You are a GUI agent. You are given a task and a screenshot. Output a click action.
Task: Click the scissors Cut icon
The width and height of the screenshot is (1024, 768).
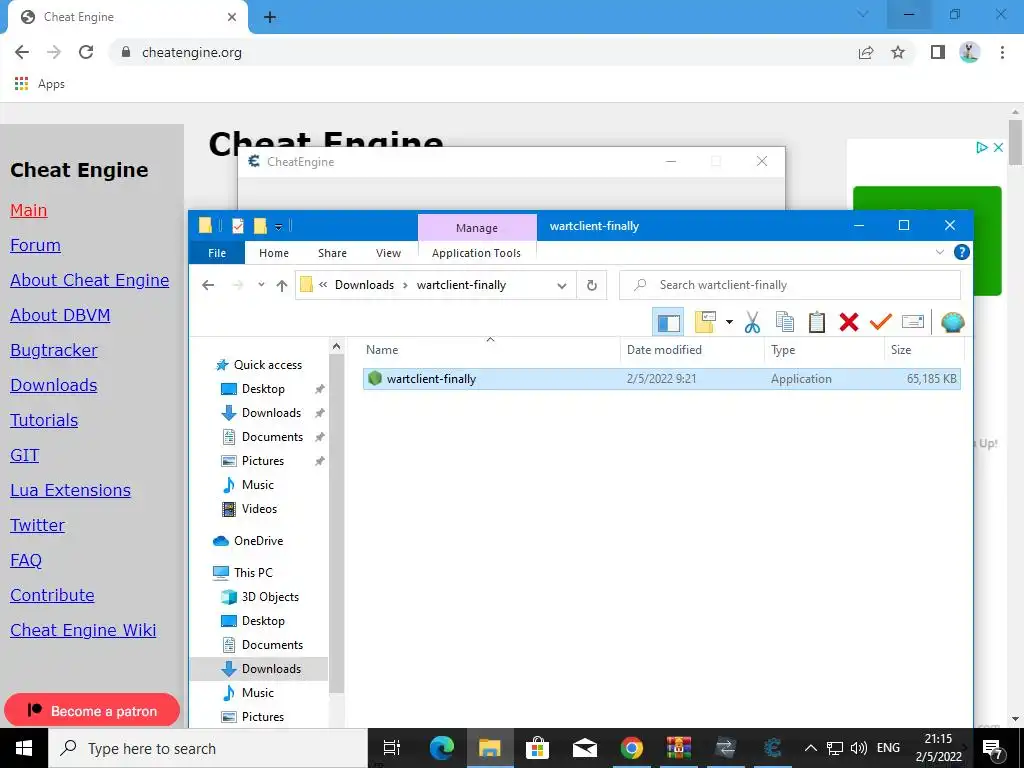pos(752,322)
